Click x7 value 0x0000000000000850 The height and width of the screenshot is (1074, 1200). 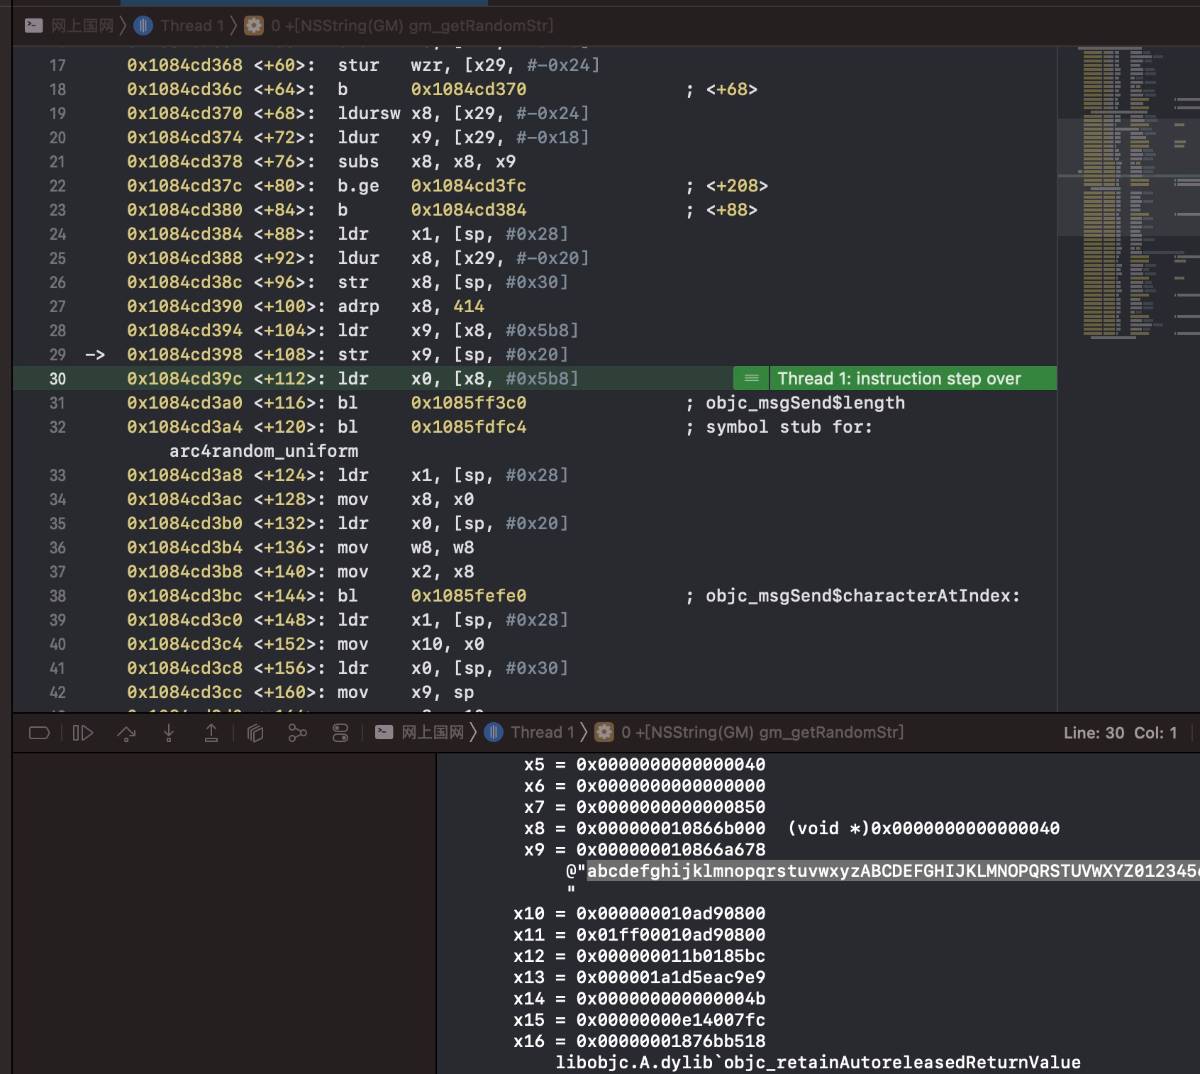click(671, 807)
